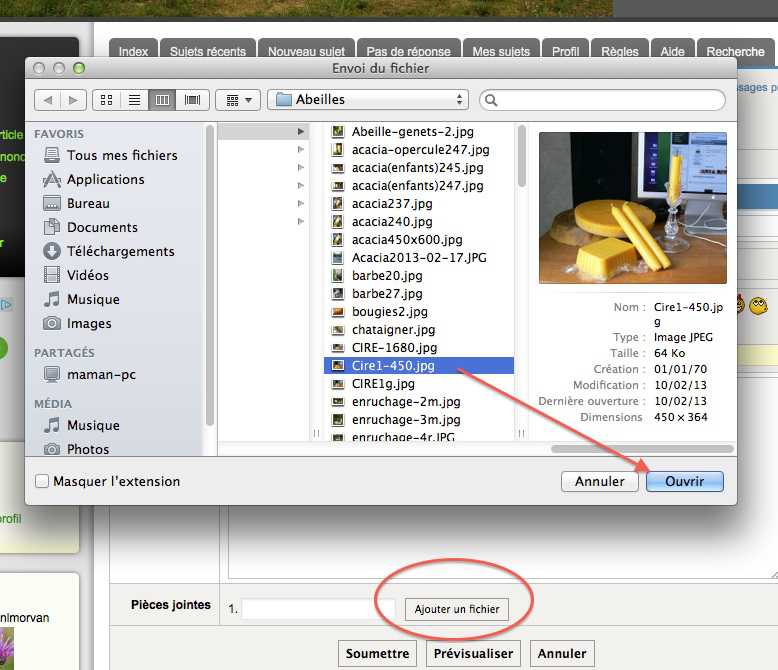Select the file chataigner.jpg
This screenshot has width=778, height=670.
(393, 329)
